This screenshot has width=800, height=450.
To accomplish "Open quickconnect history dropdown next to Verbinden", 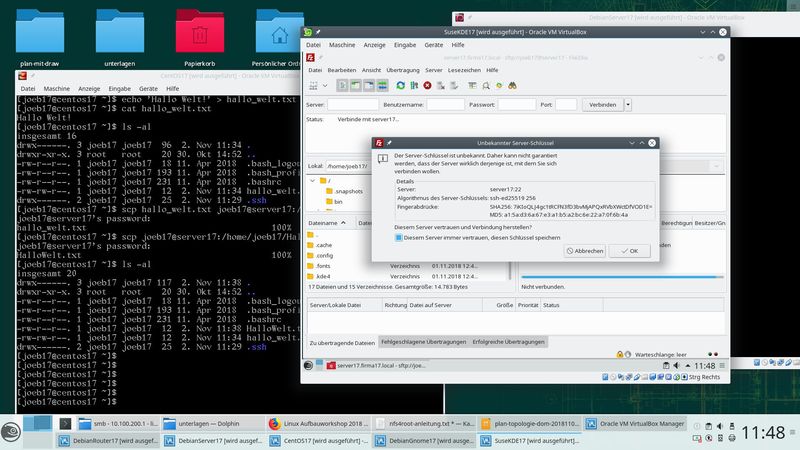I will point(628,105).
